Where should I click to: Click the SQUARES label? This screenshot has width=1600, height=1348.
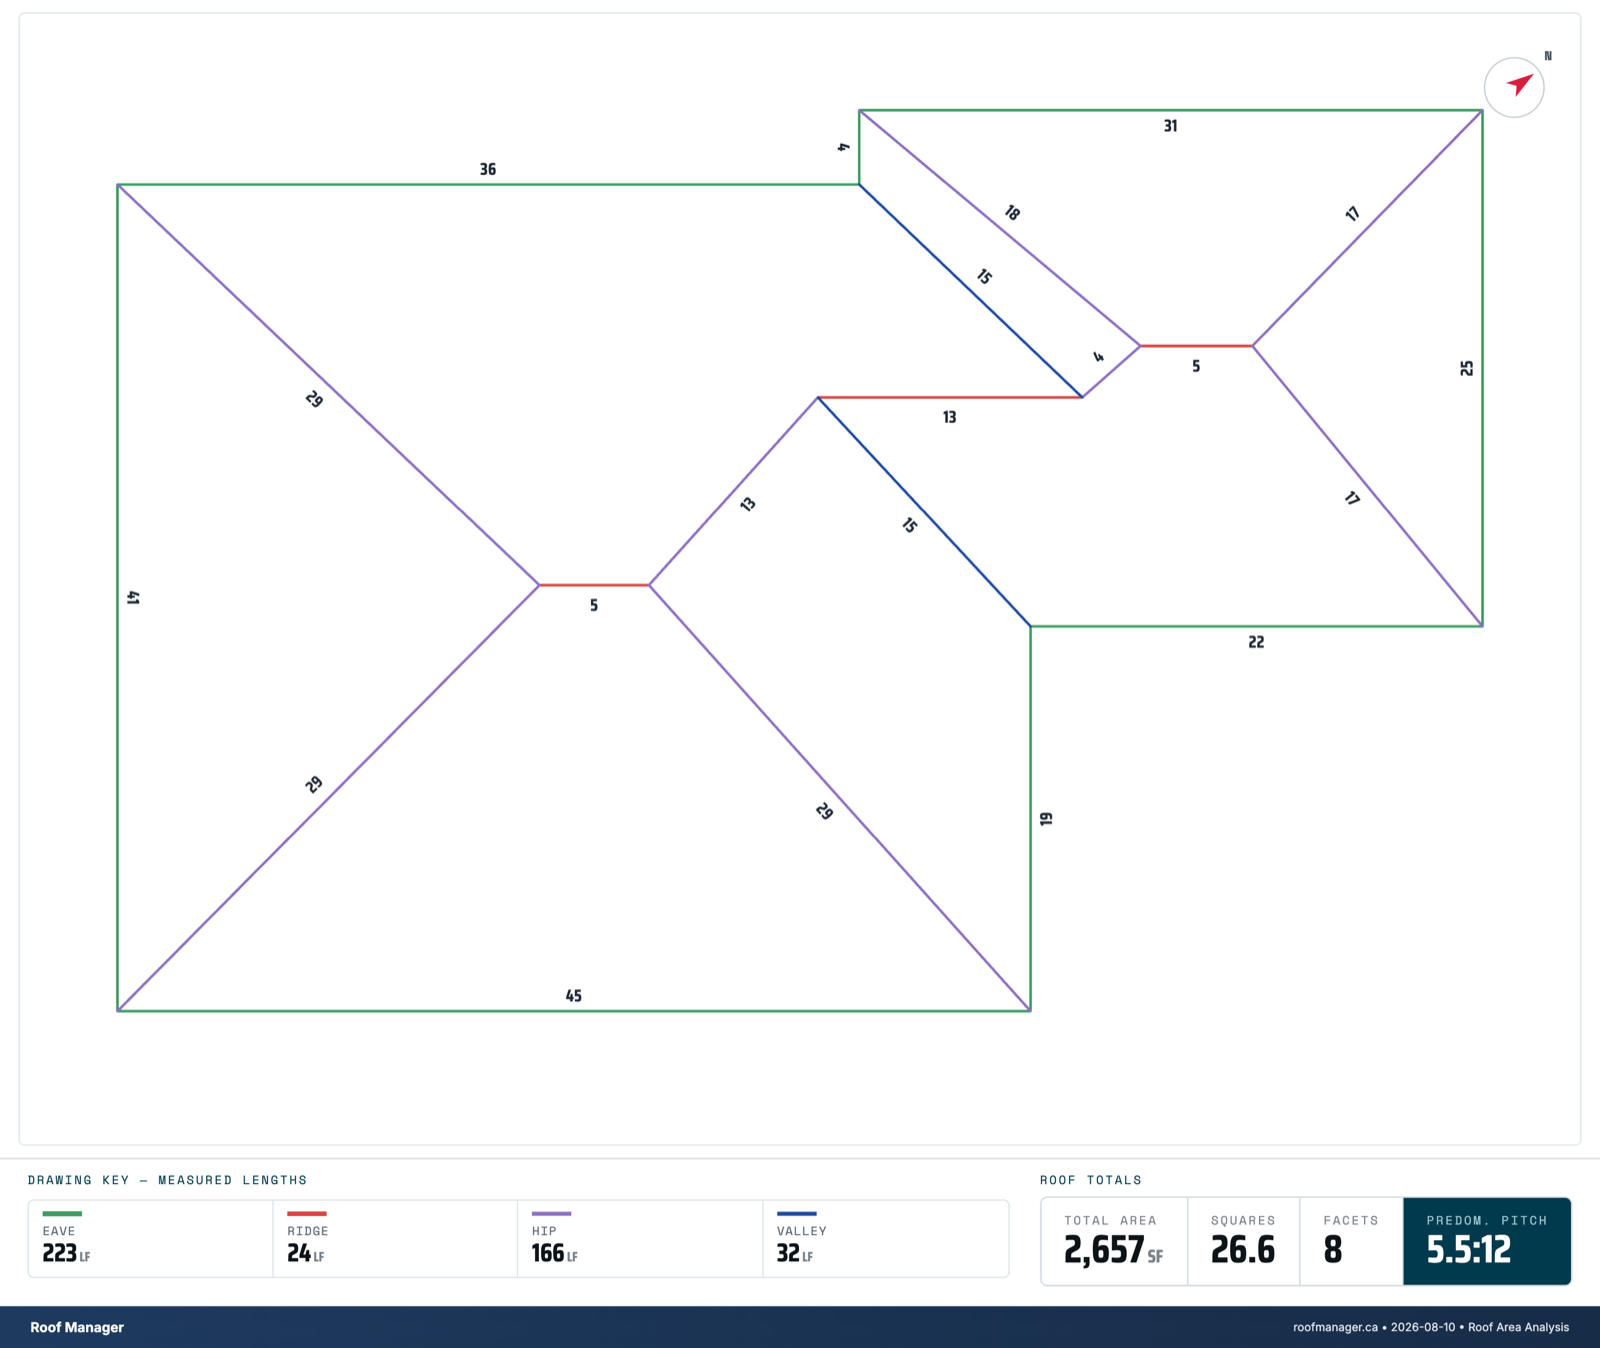coord(1243,1220)
